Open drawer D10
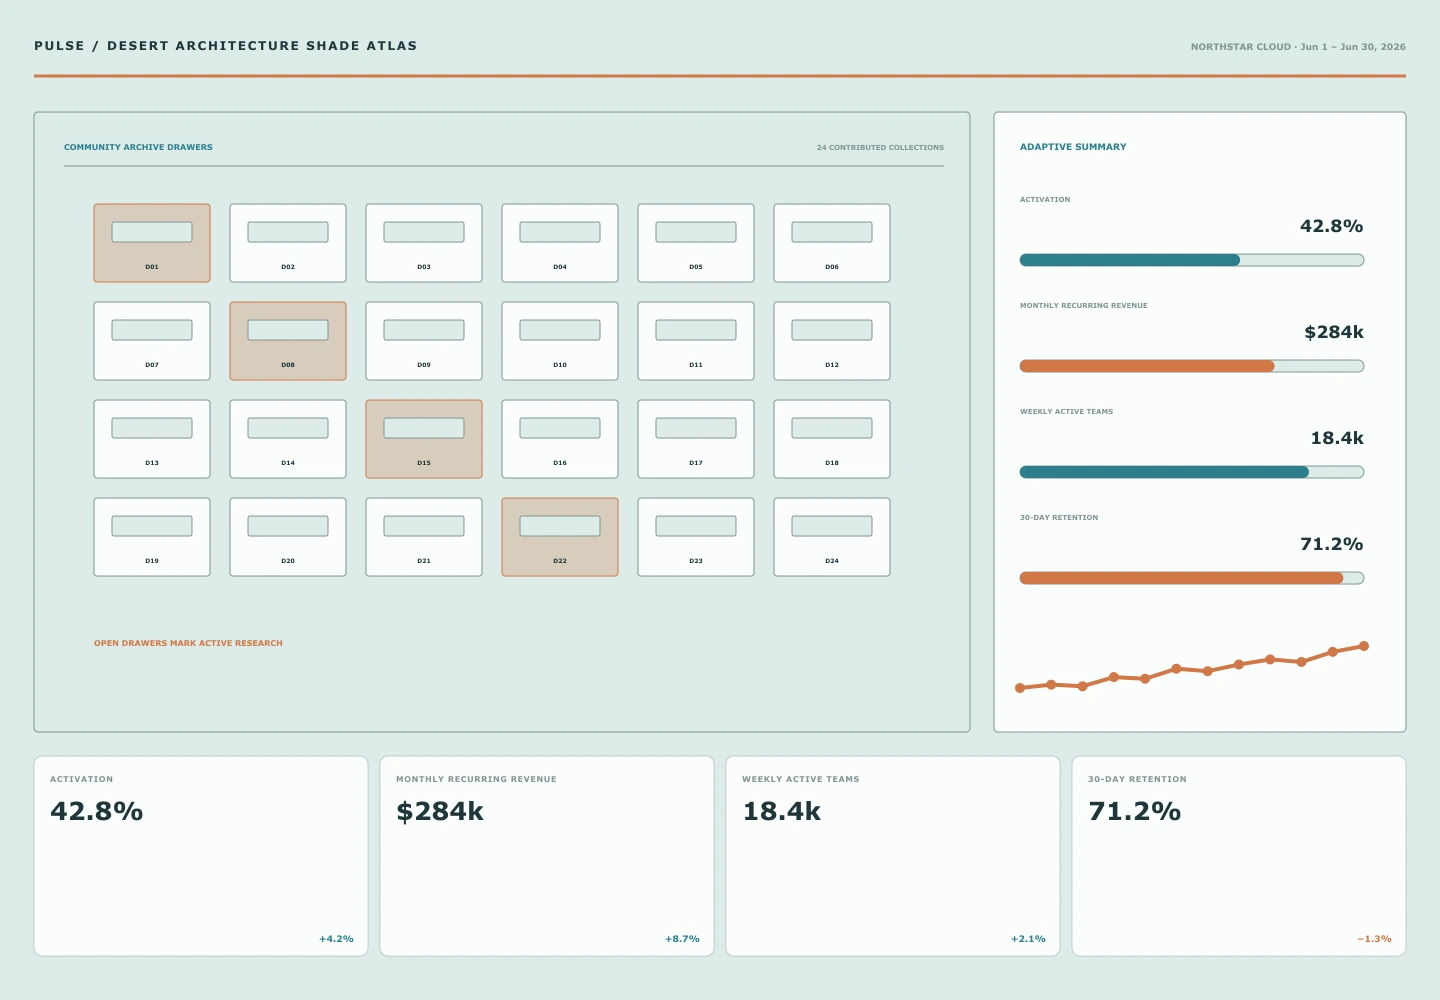1440x1000 pixels. click(x=560, y=341)
